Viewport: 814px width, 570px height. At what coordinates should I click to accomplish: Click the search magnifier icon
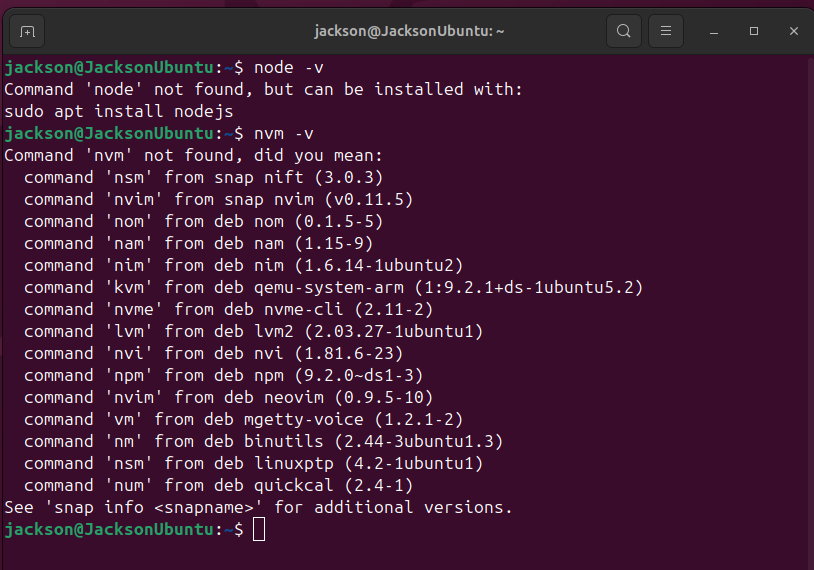623,31
